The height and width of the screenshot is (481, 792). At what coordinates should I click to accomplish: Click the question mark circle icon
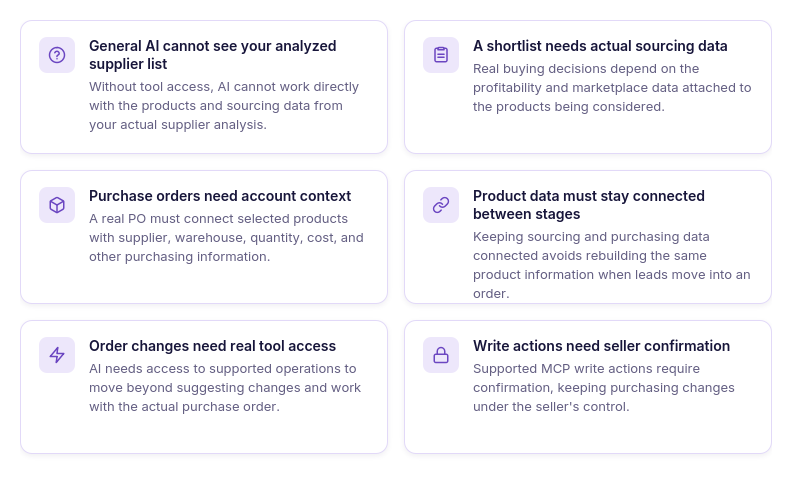point(57,55)
